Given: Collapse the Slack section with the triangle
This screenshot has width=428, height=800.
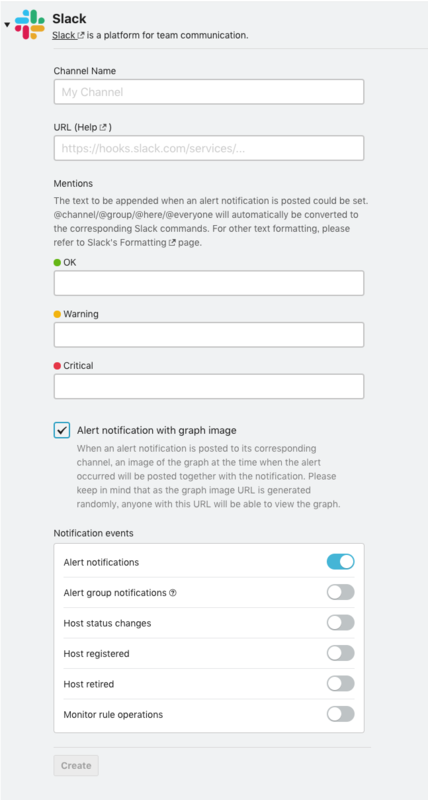Looking at the screenshot, I should tap(7, 25).
